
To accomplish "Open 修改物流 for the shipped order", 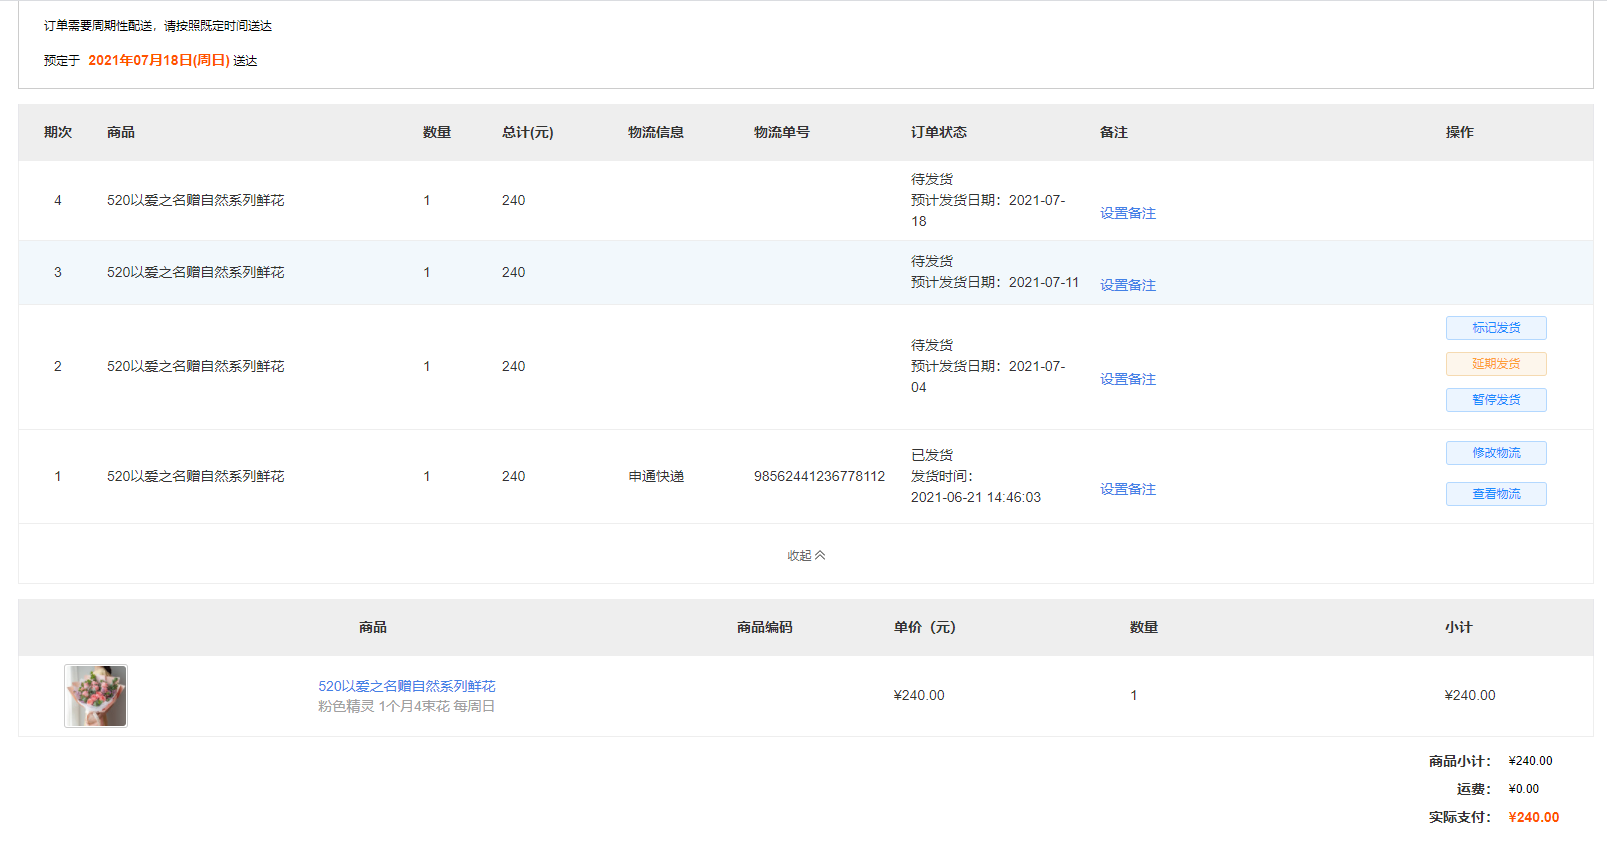I will click(x=1495, y=453).
